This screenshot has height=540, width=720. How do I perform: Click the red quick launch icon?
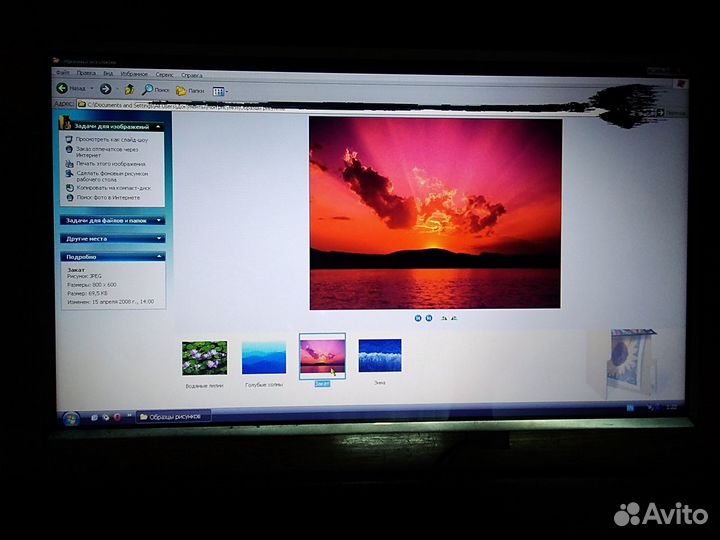[118, 416]
